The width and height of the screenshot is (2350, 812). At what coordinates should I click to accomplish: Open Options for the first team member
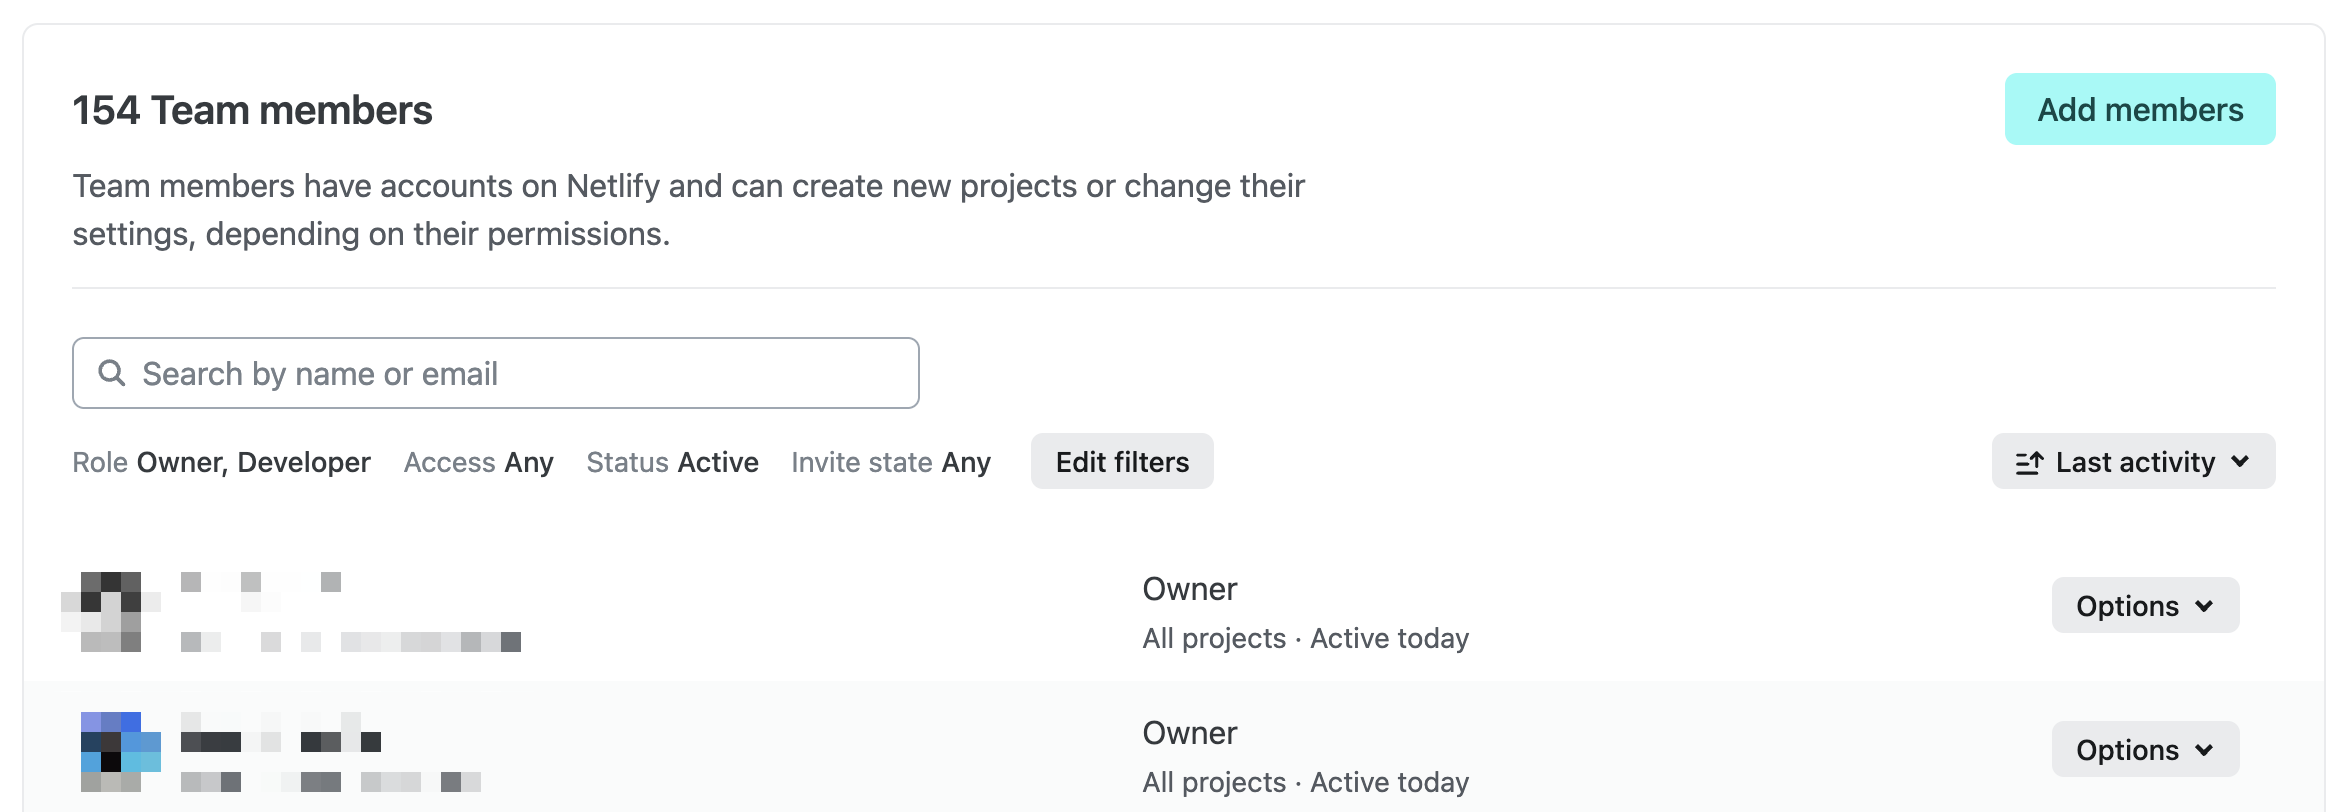pyautogui.click(x=2145, y=605)
